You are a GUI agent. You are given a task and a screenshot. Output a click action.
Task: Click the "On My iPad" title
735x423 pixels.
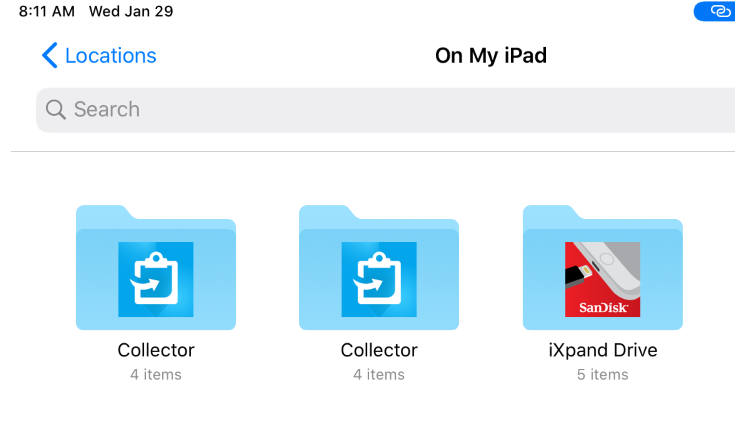[491, 55]
